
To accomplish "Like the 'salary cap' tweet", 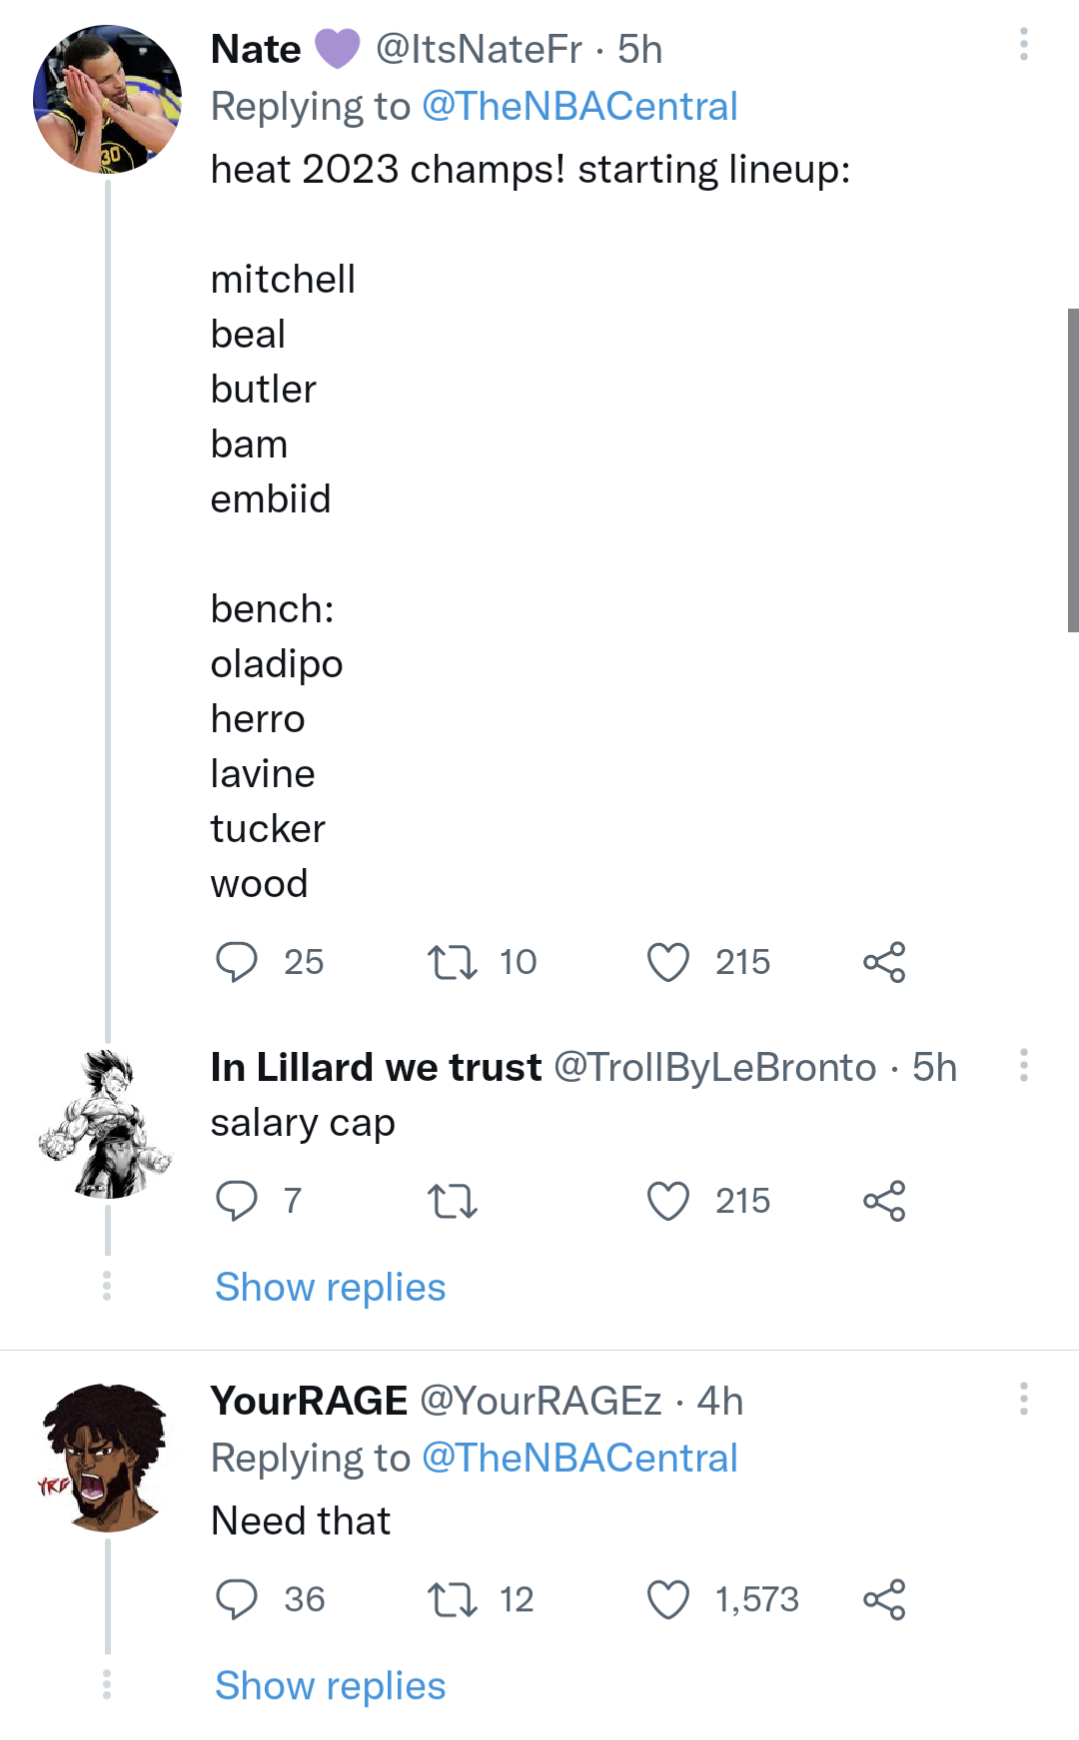I will [x=668, y=1200].
